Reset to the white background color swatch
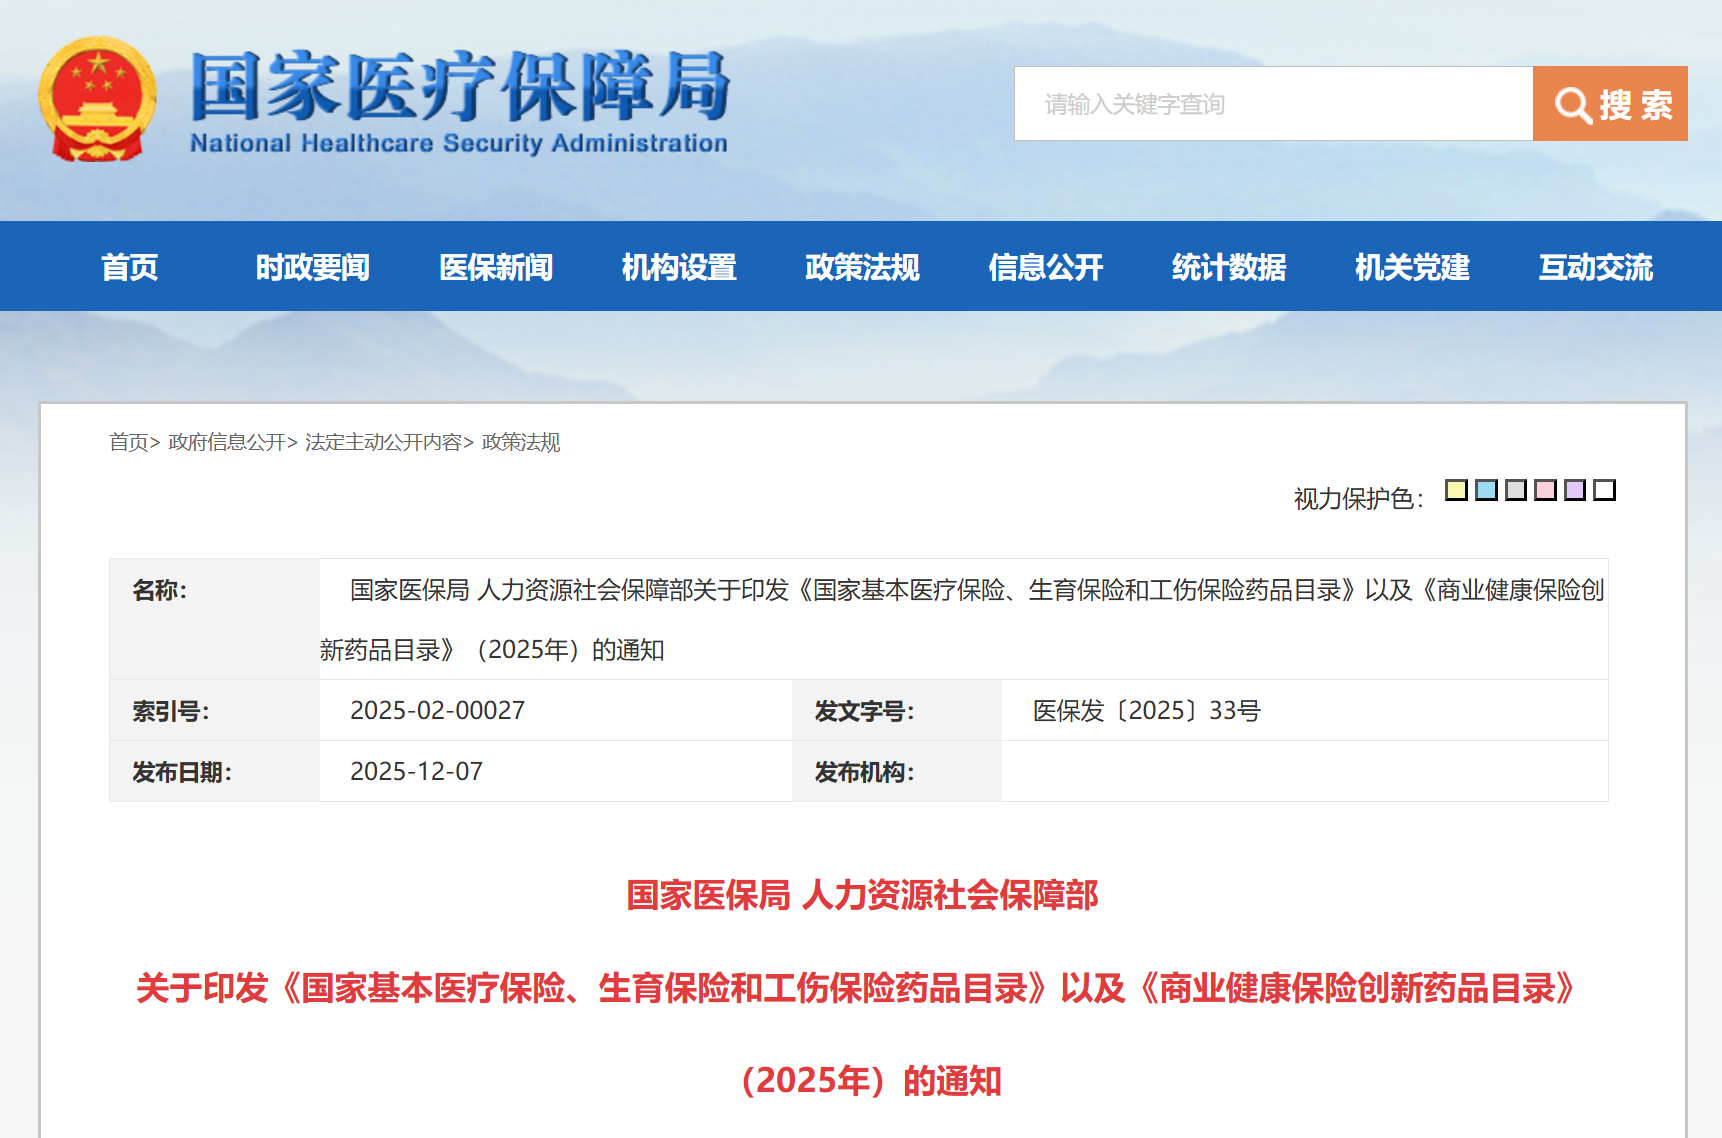Viewport: 1722px width, 1138px height. click(1604, 490)
